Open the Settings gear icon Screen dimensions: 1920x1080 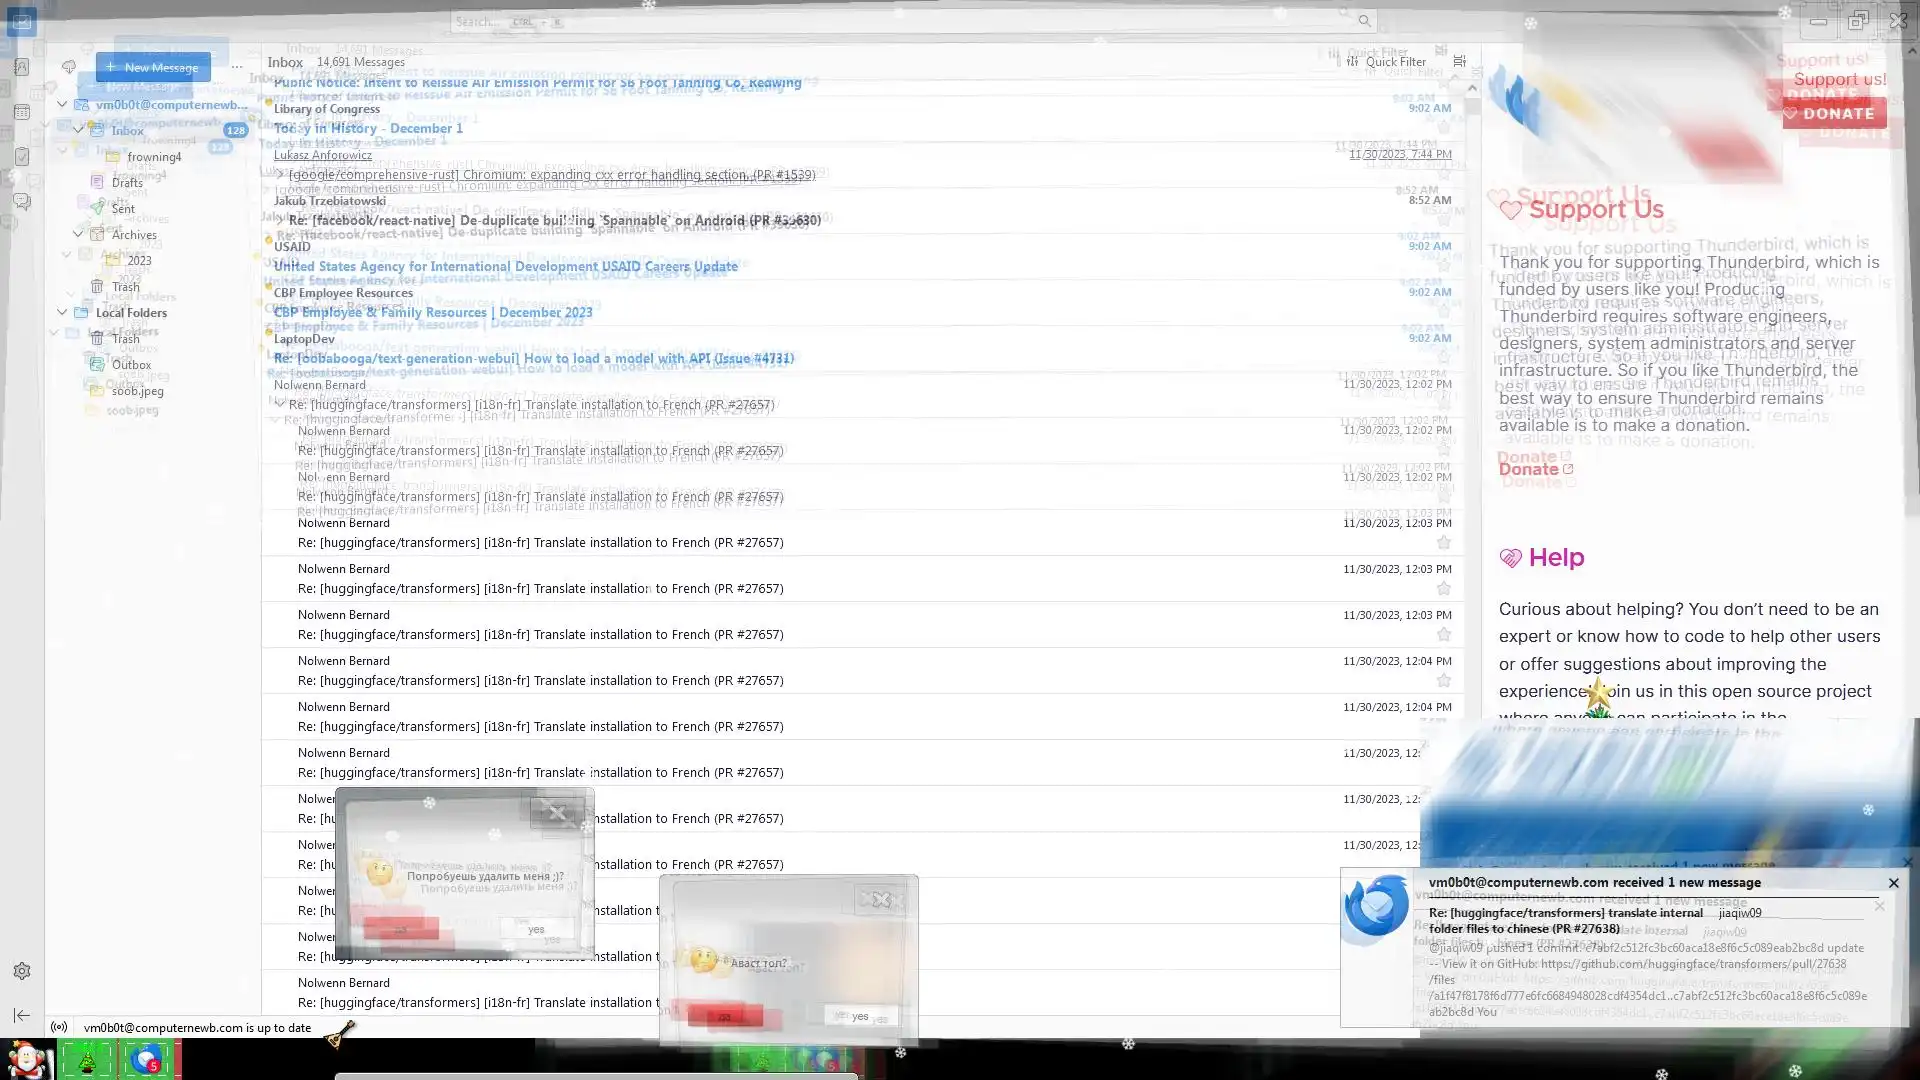point(22,971)
